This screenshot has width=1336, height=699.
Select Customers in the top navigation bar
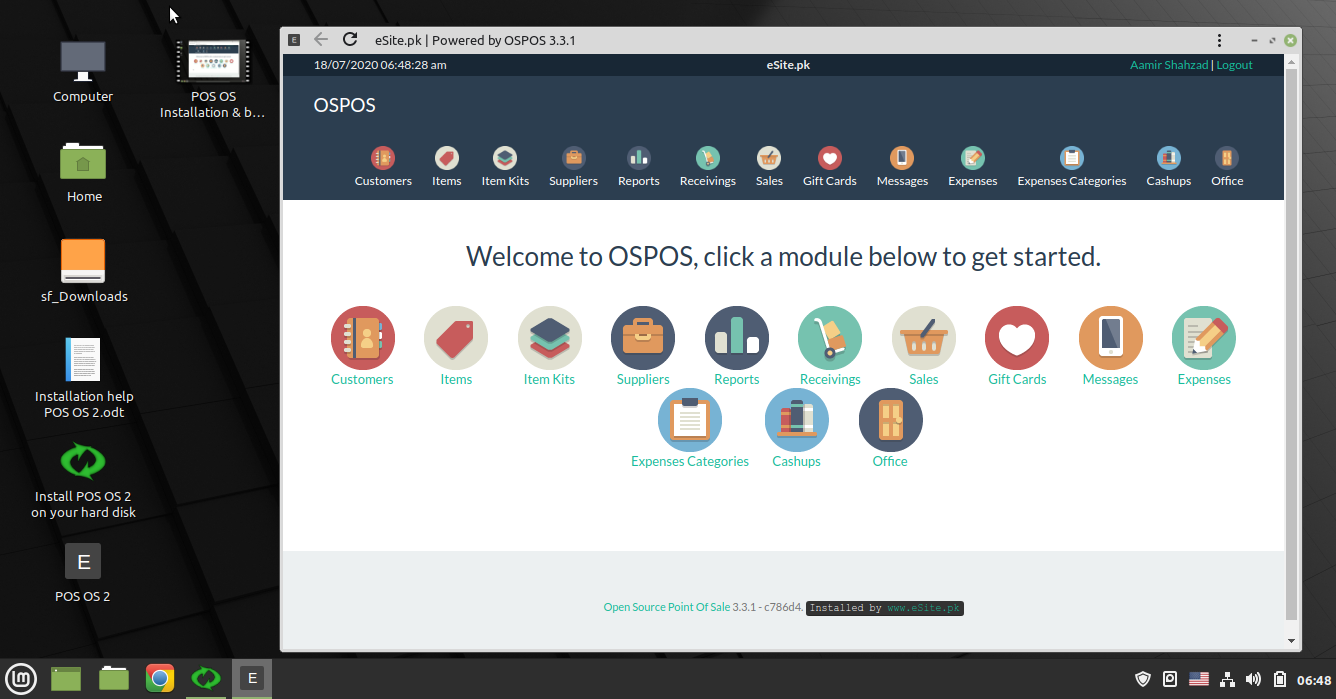click(383, 165)
